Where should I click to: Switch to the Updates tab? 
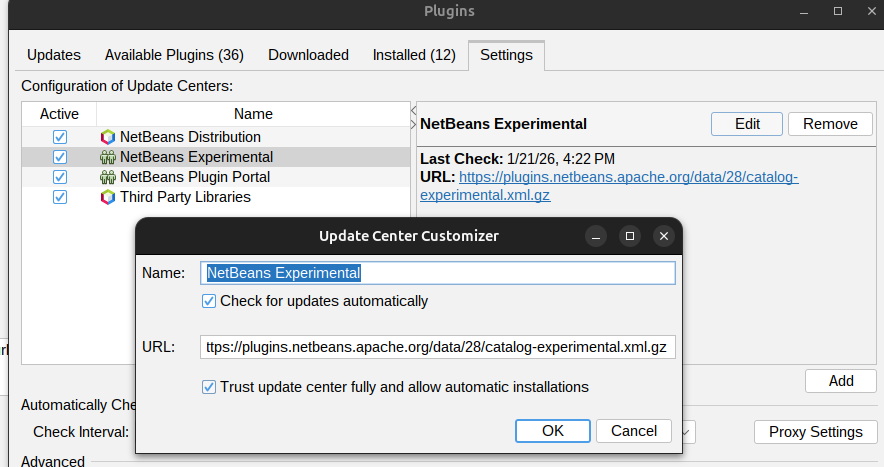(54, 55)
